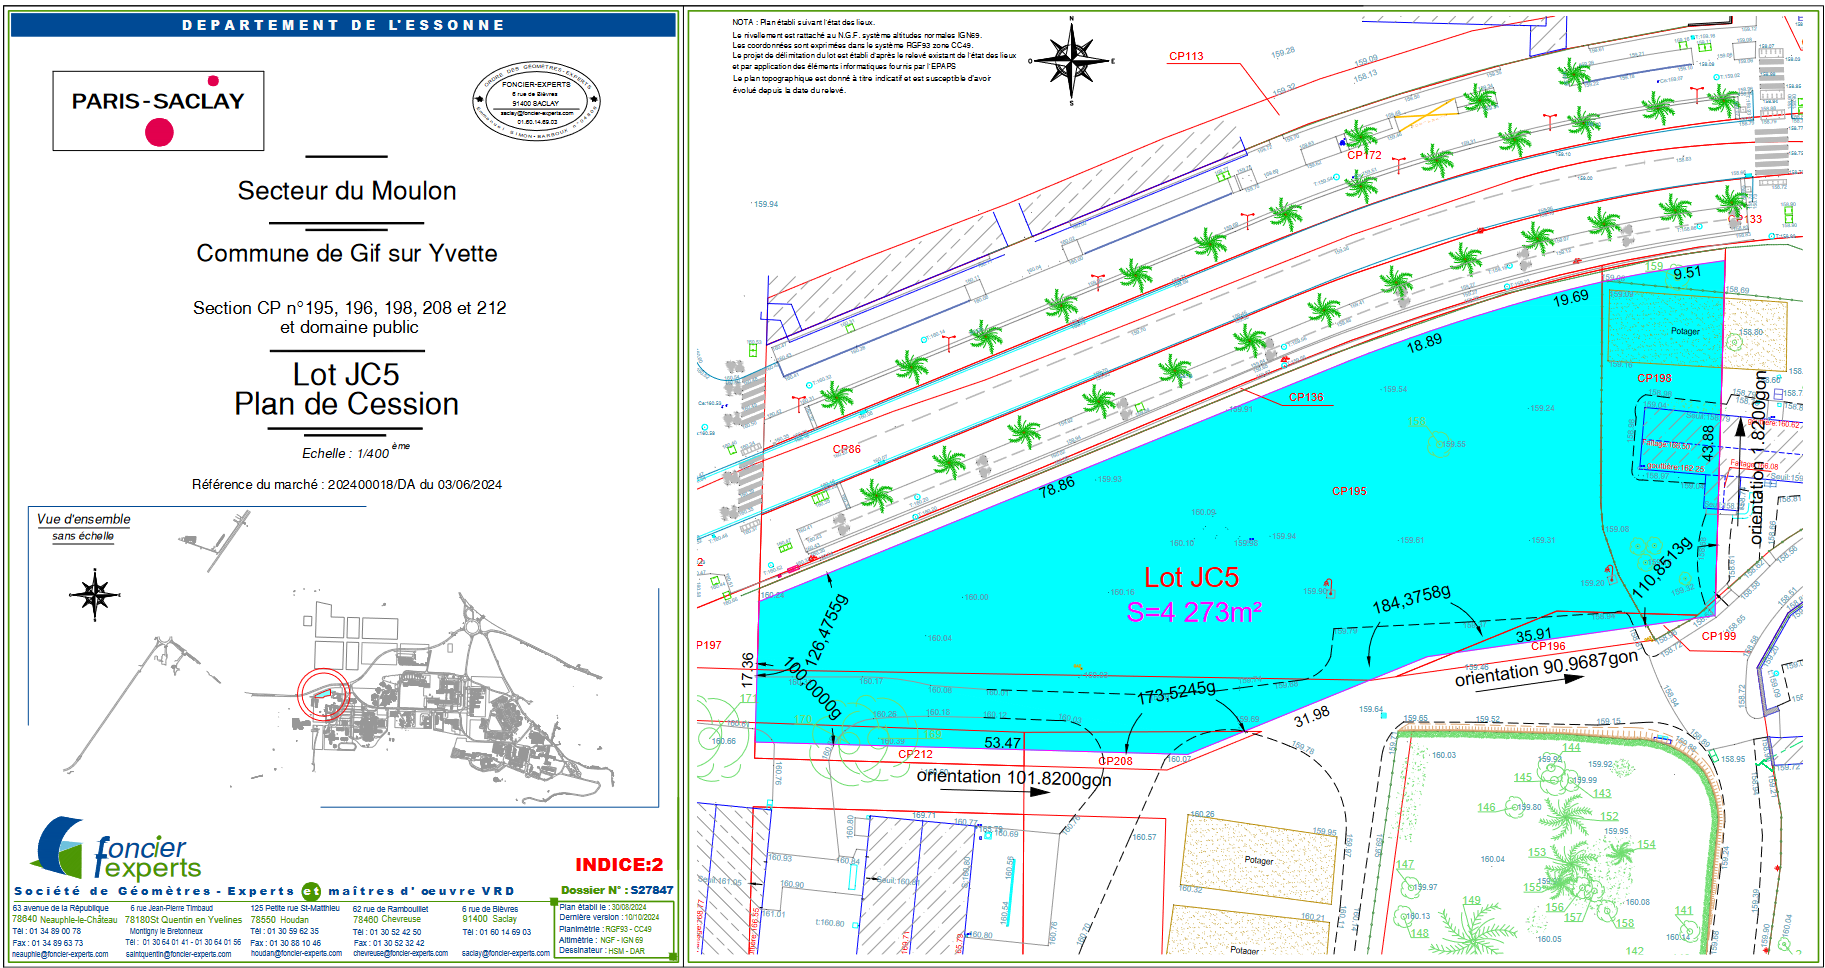
Task: Click the angle value '184,3758g'
Action: coord(1411,598)
